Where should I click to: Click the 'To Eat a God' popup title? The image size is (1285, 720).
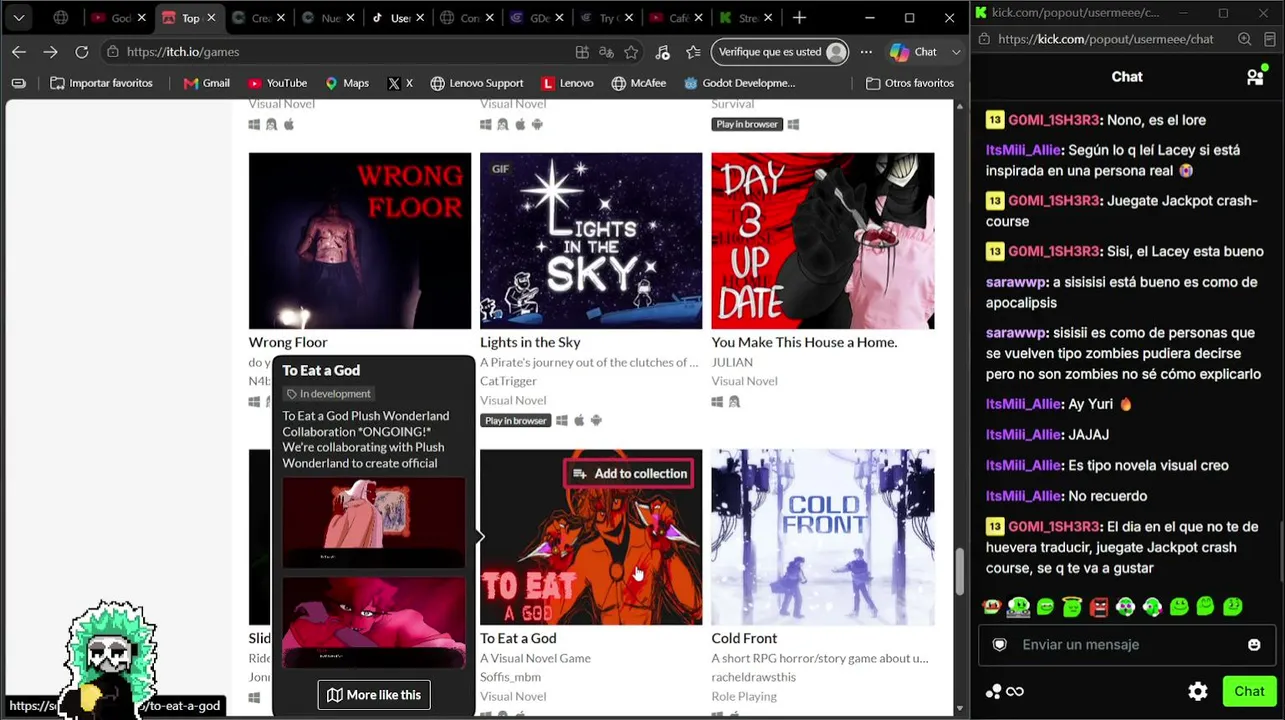point(321,370)
